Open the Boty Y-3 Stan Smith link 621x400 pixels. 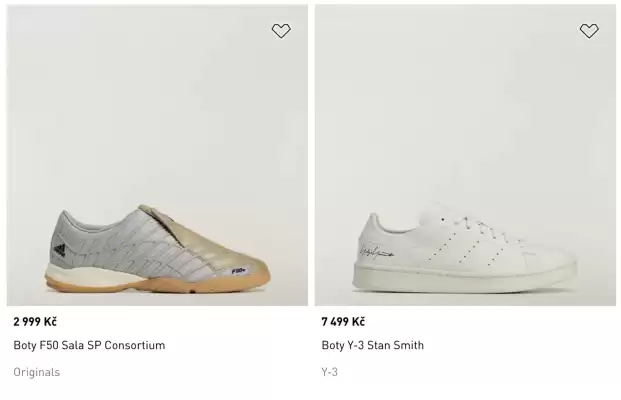372,345
